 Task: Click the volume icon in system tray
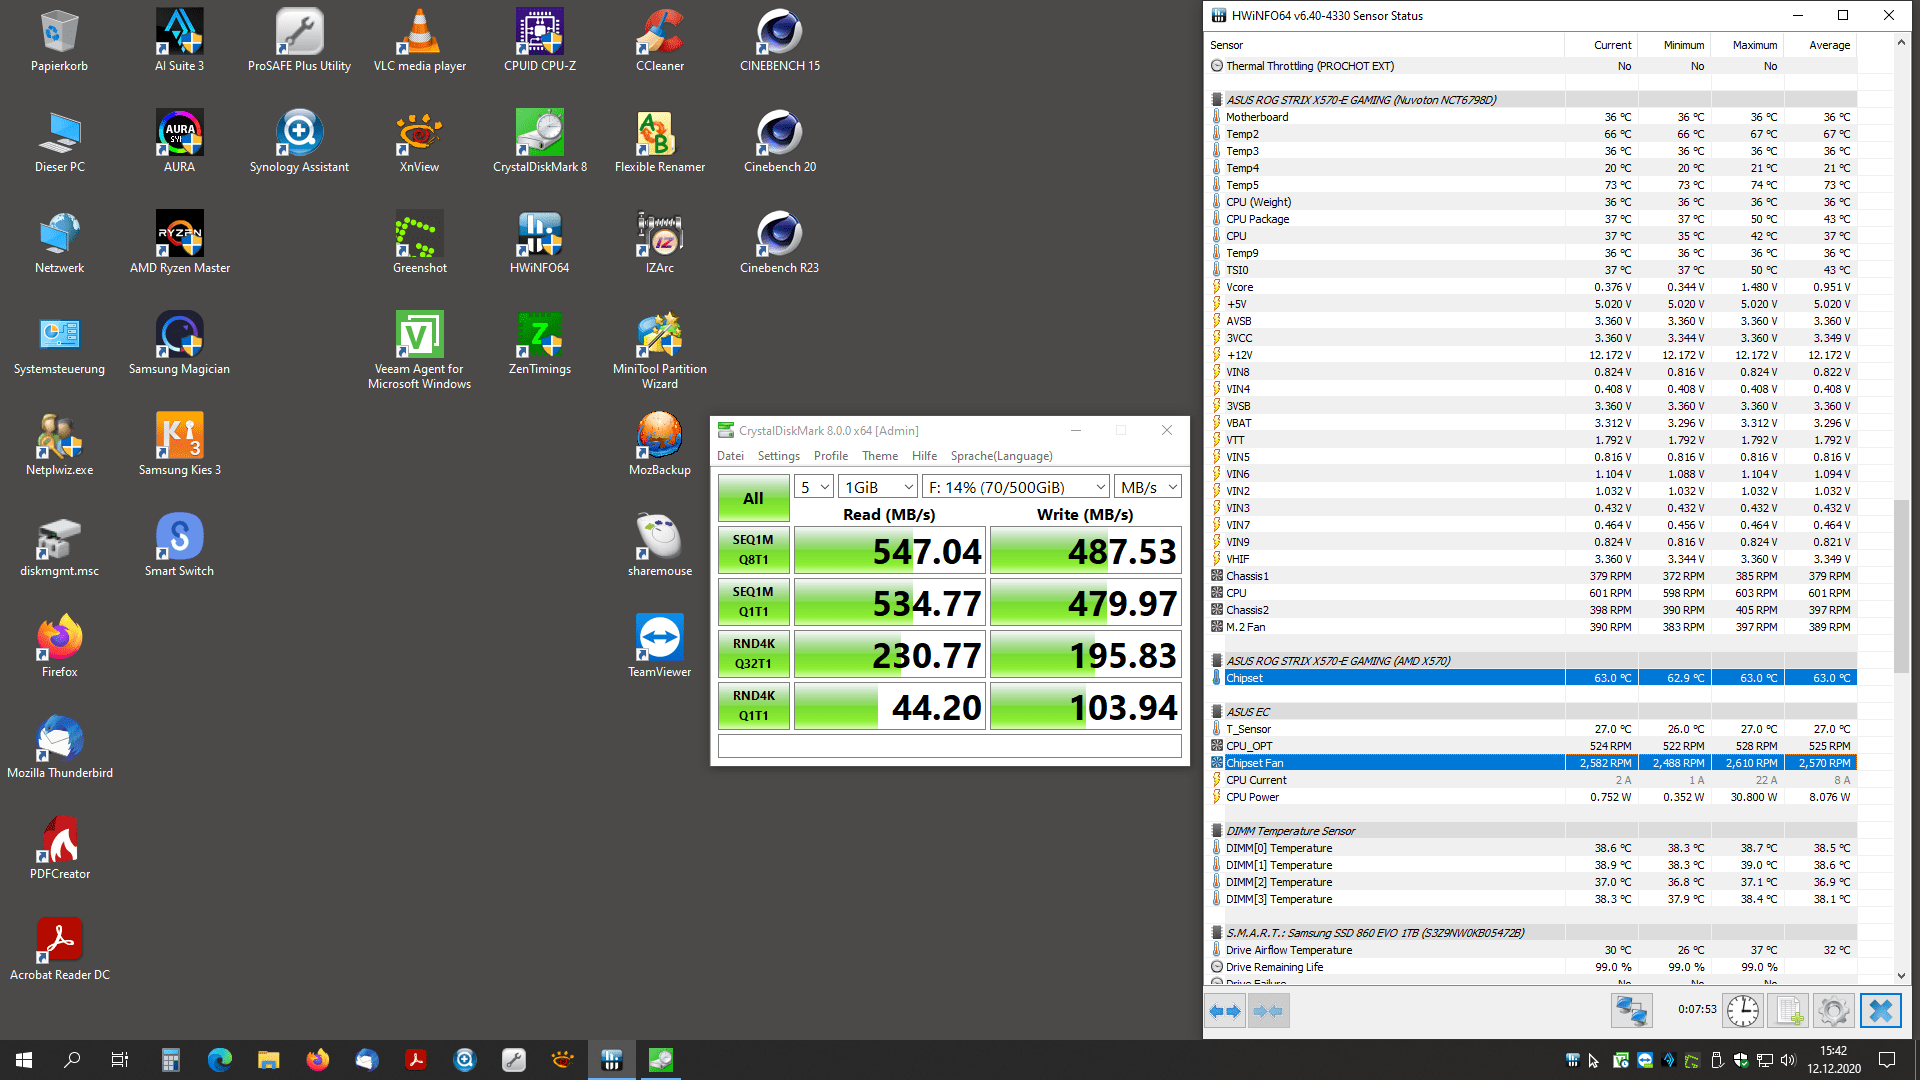tap(1788, 1060)
